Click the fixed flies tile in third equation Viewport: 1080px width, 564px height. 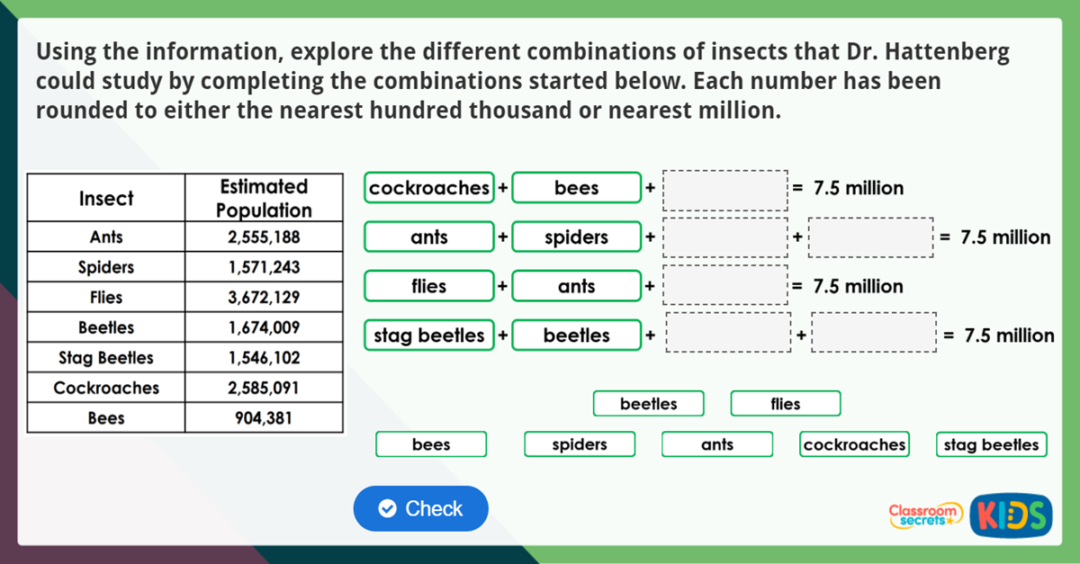point(429,286)
